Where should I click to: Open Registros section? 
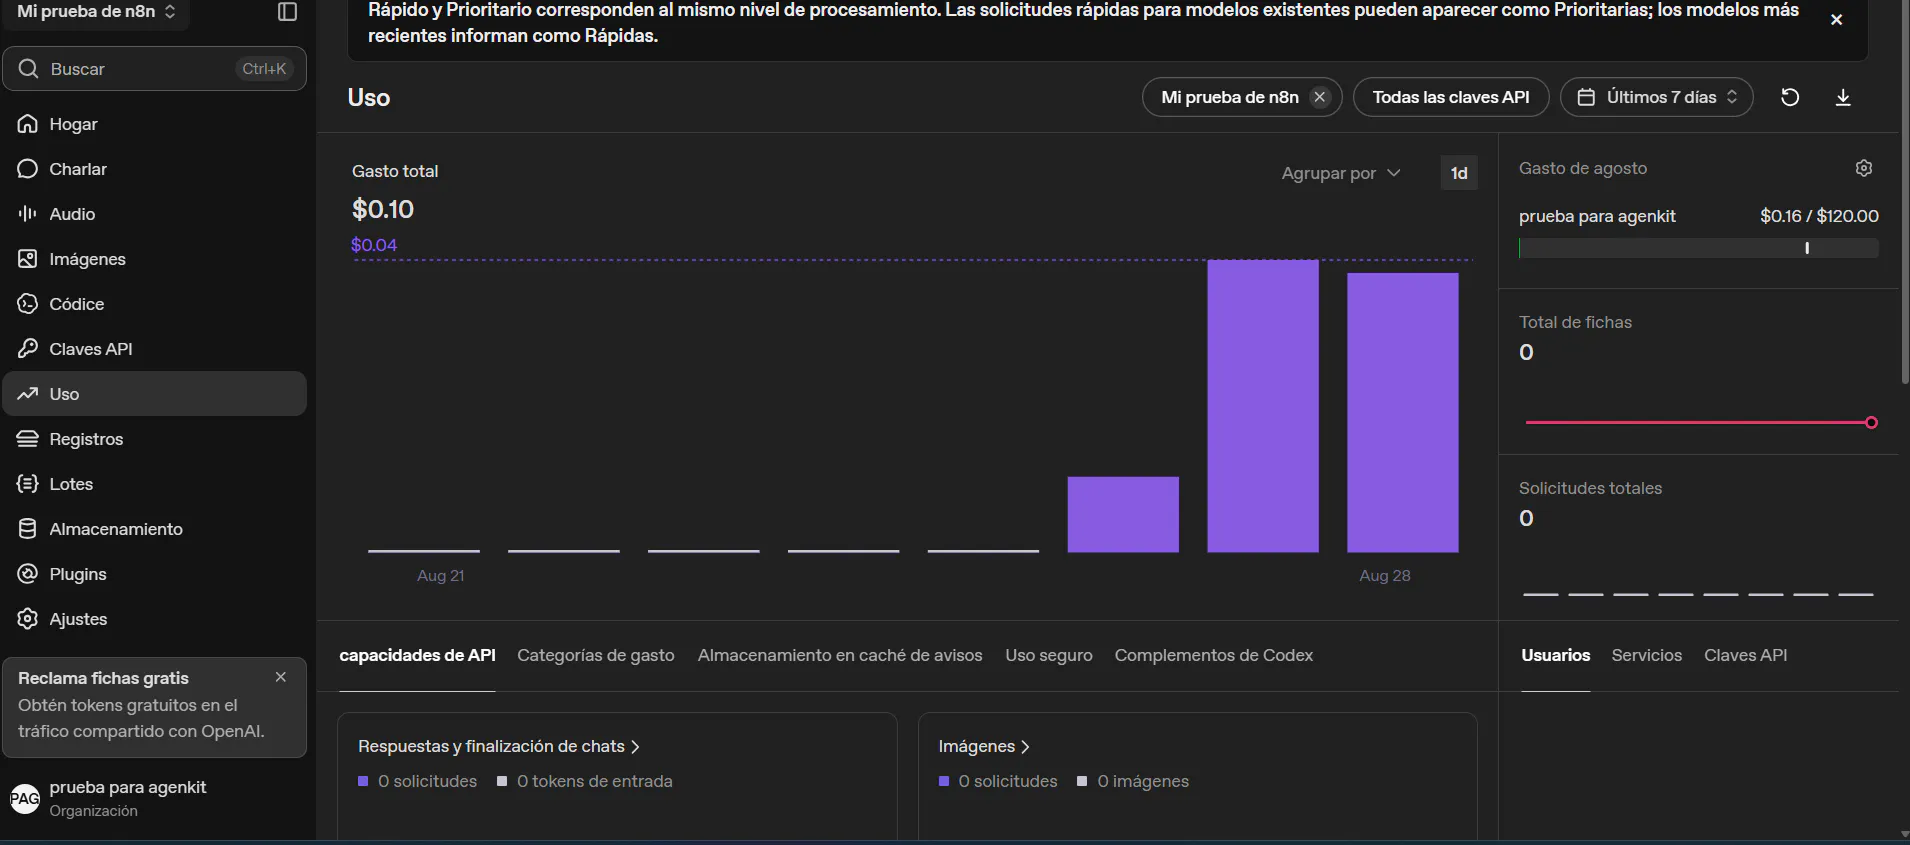point(154,439)
